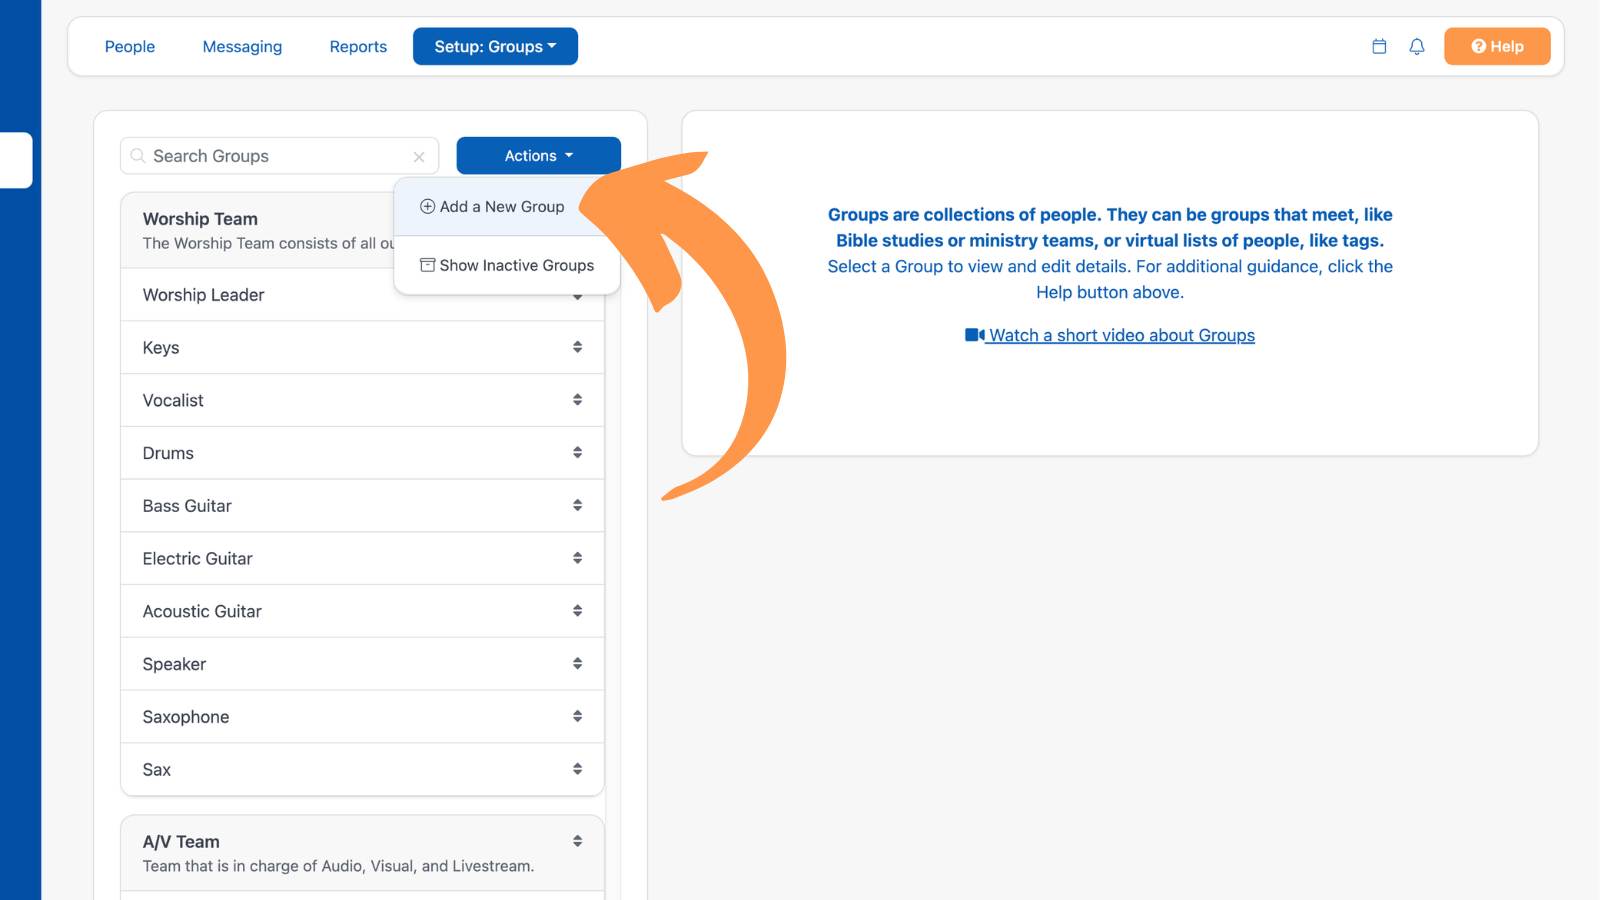This screenshot has width=1600, height=900.
Task: Click the reorder handle on Saxophone row
Action: tap(577, 717)
